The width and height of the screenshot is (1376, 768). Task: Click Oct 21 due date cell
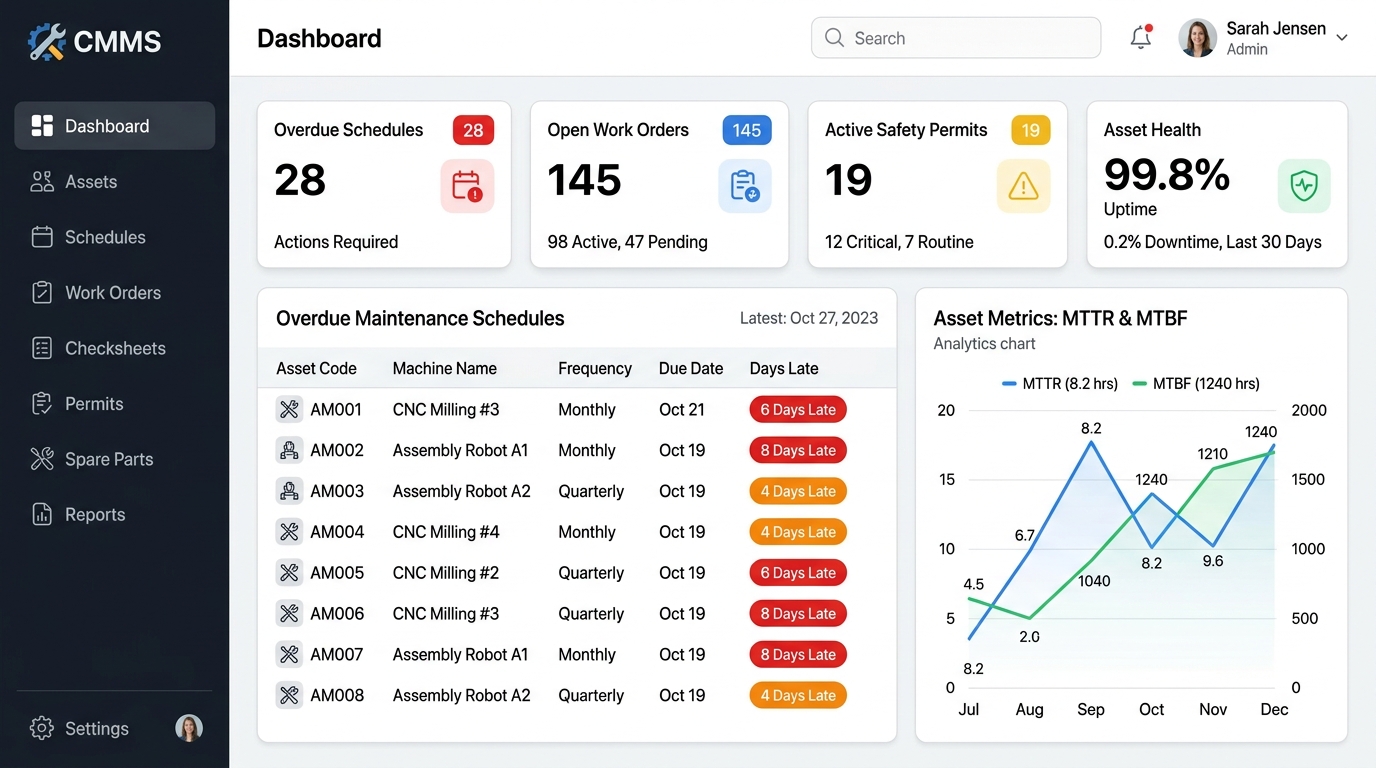pyautogui.click(x=682, y=409)
